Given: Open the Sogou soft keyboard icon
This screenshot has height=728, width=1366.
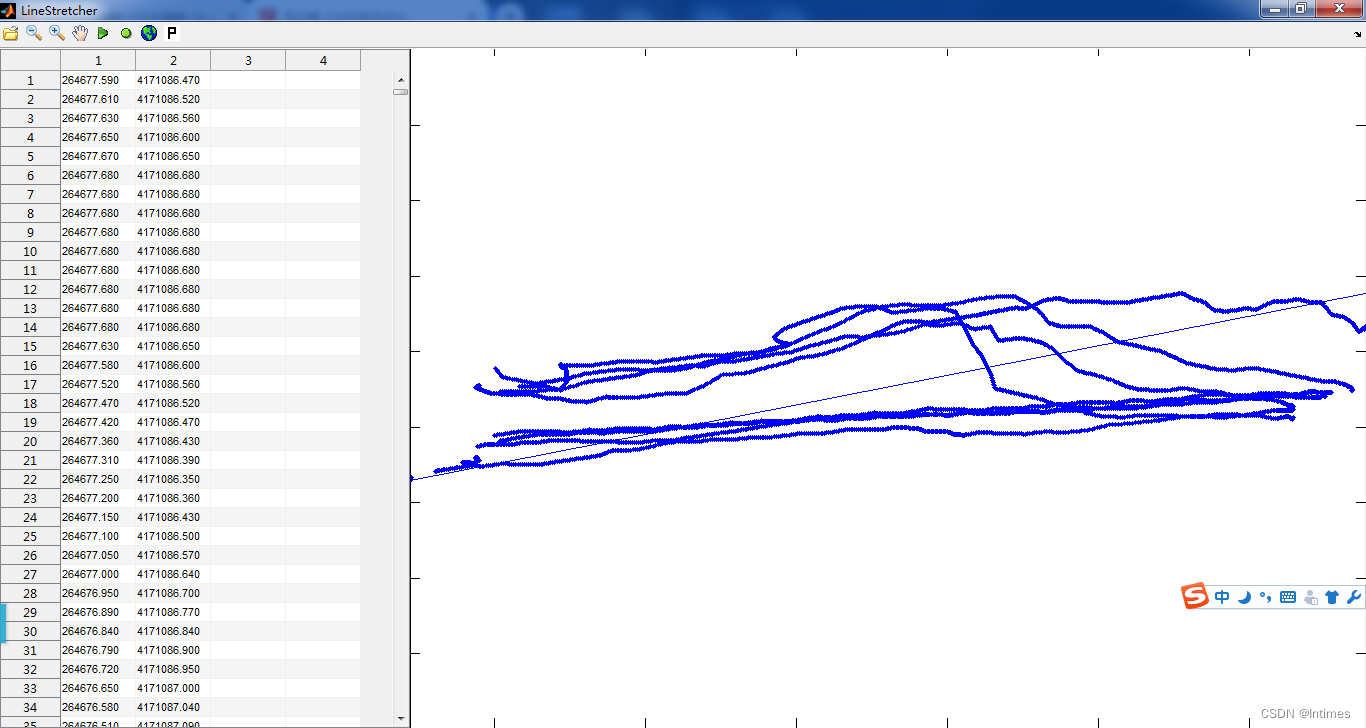Looking at the screenshot, I should pos(1287,596).
